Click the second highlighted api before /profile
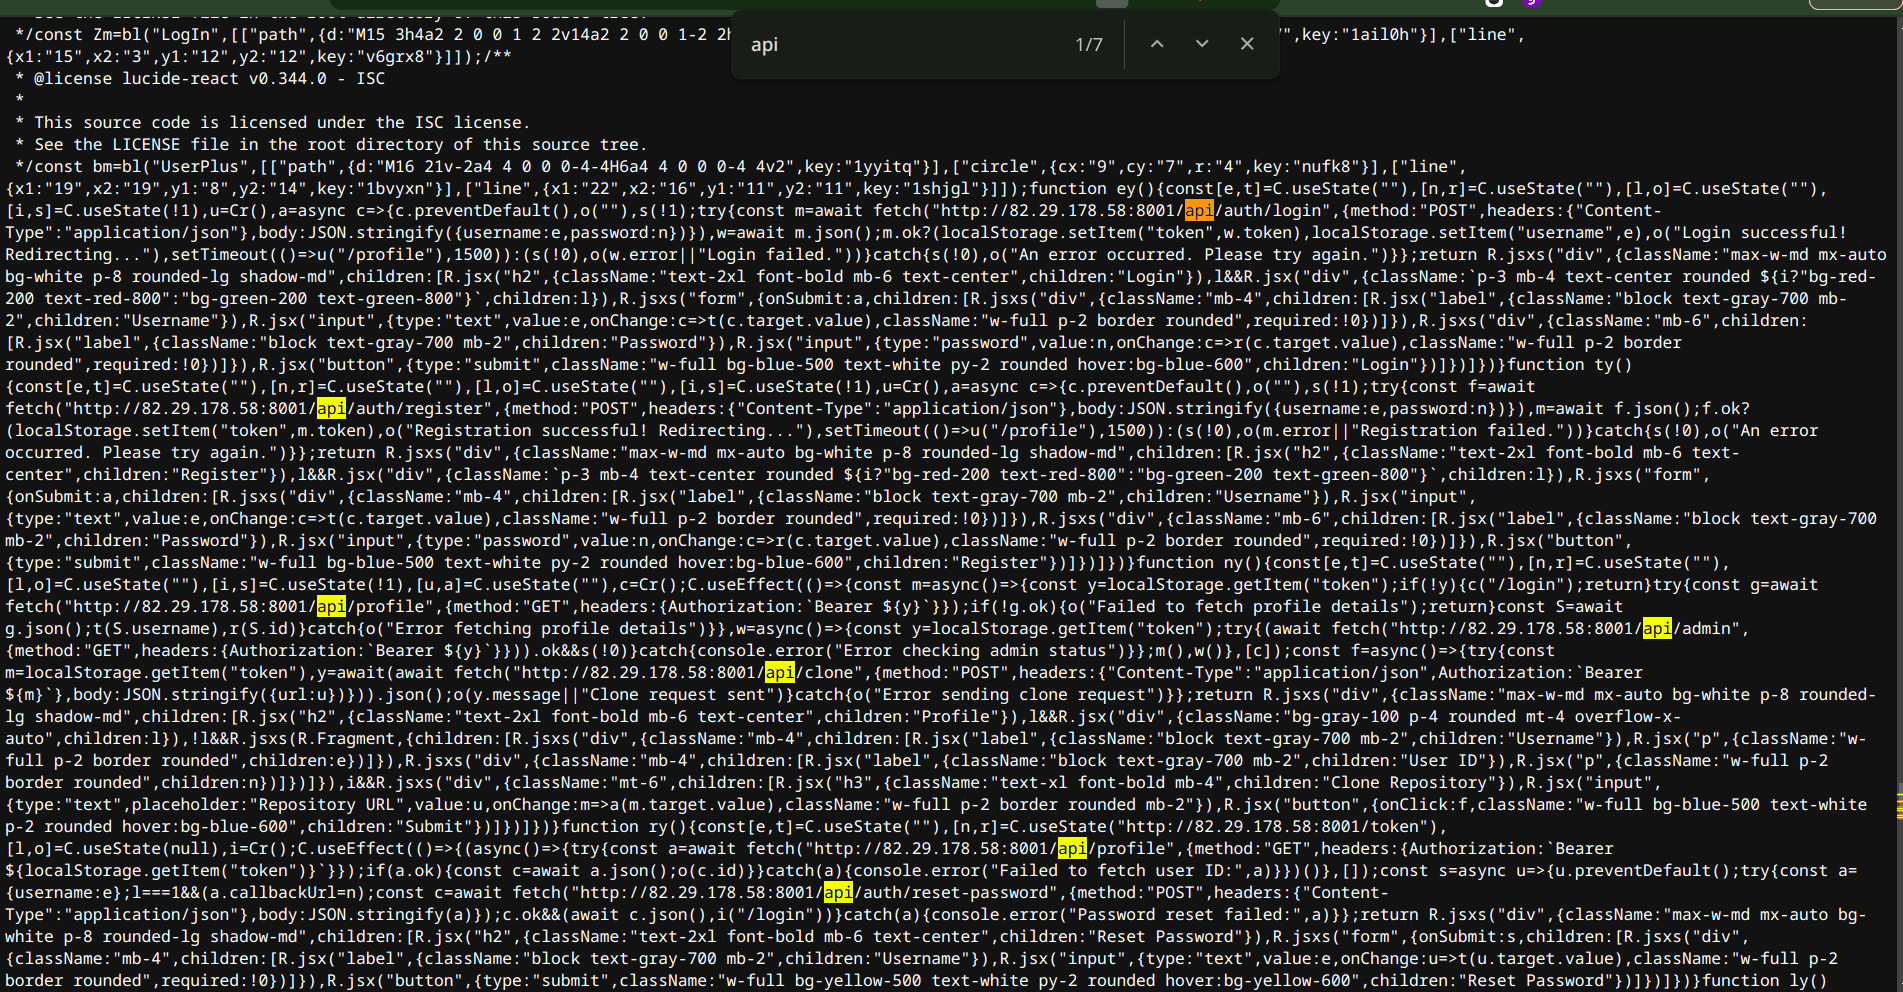 coord(1072,848)
